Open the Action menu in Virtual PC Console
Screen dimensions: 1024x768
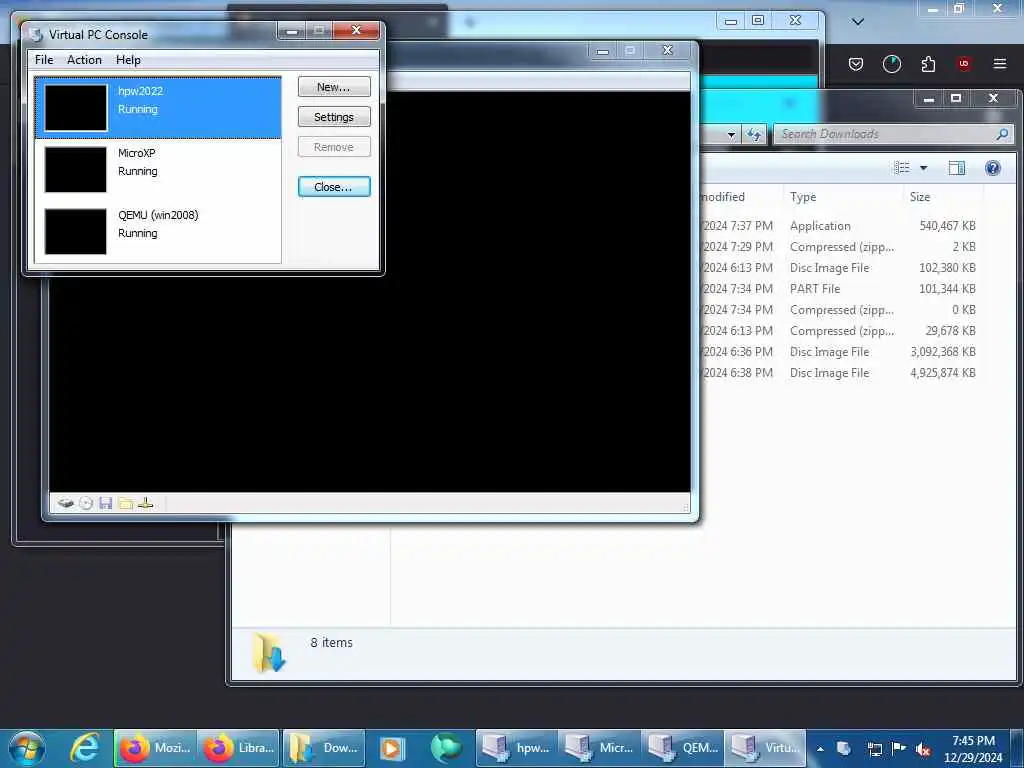(84, 59)
